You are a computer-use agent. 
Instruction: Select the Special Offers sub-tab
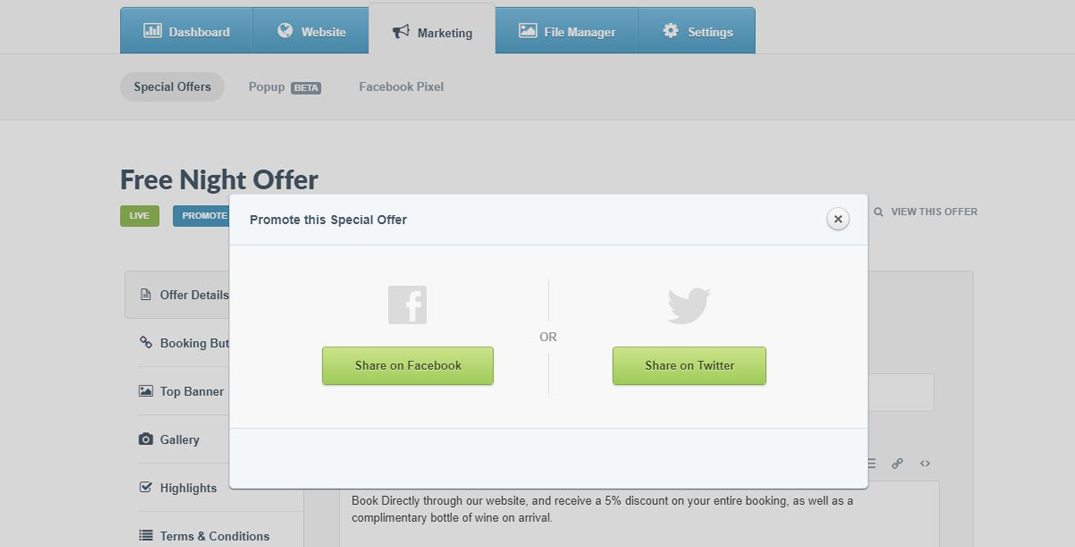pyautogui.click(x=172, y=87)
